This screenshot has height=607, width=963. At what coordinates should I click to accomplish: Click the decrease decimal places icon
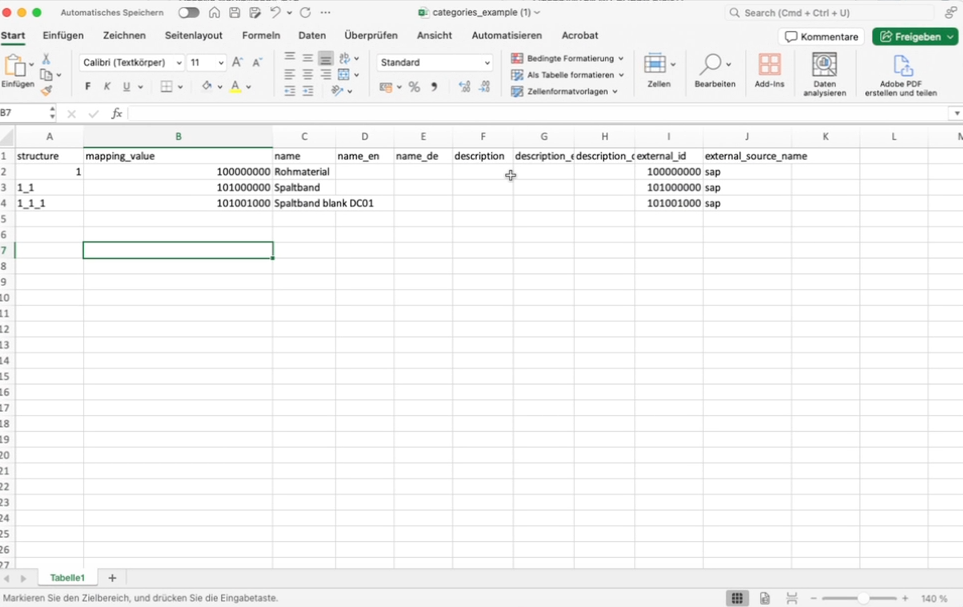[485, 87]
